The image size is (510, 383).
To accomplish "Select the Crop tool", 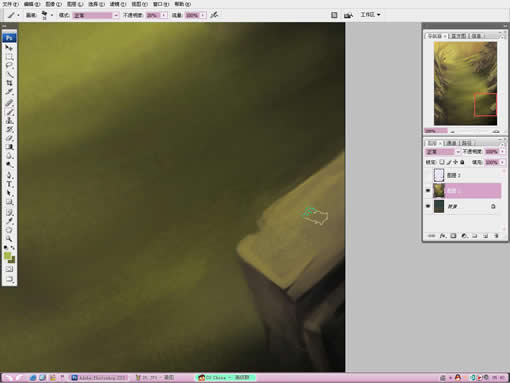I will coord(9,83).
